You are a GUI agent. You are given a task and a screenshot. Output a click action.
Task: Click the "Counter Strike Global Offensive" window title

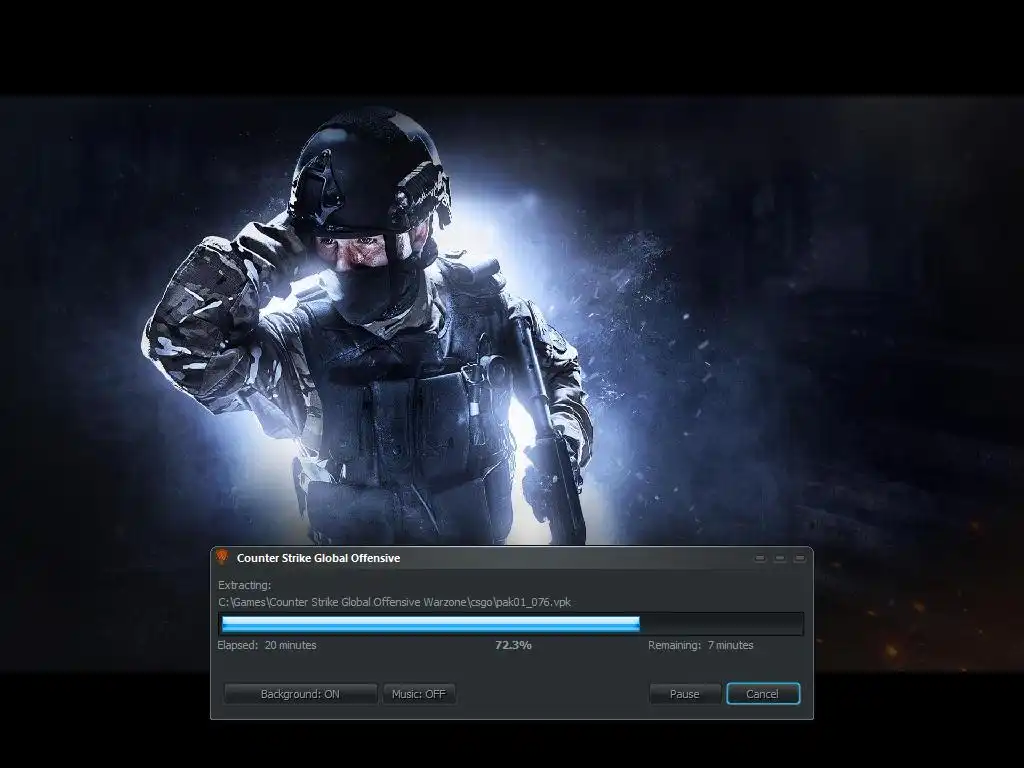(x=318, y=558)
